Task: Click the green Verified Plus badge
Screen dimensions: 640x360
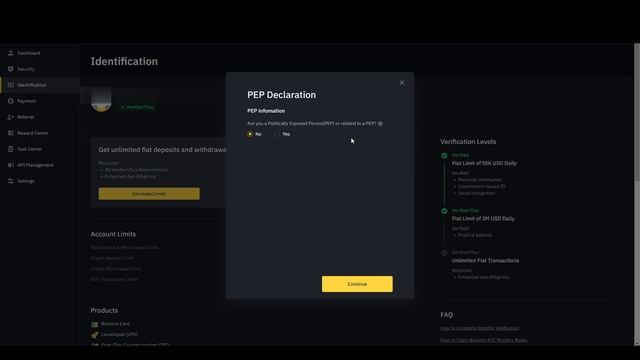Action: coord(137,107)
